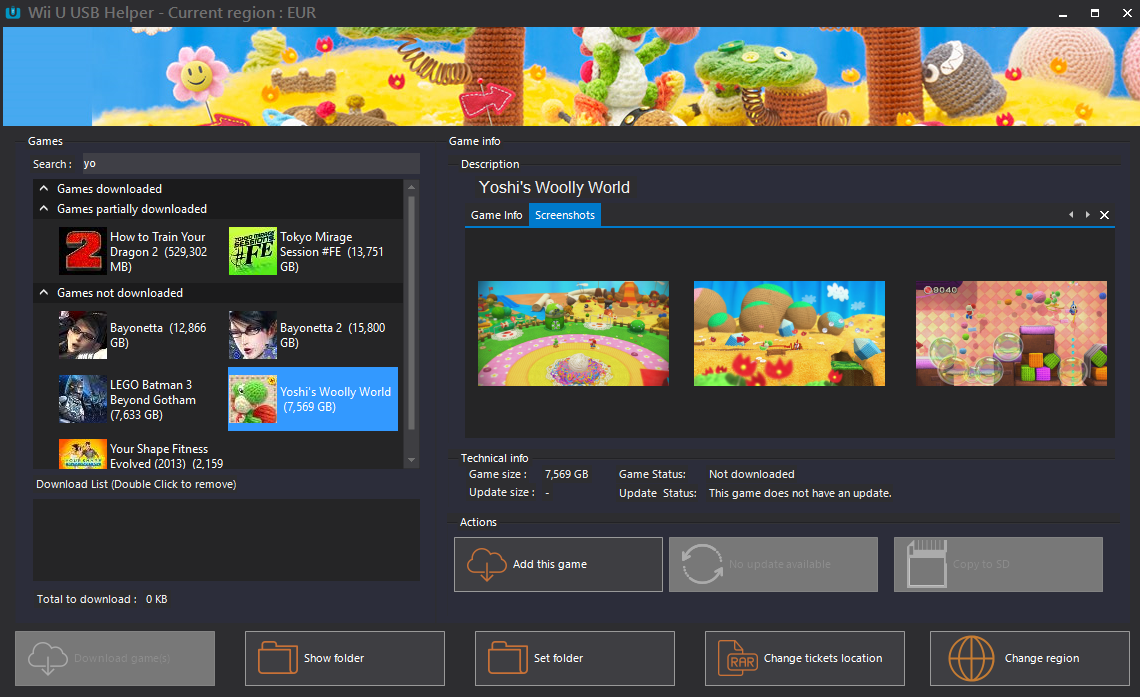Switch to the Game Info tab
1140x697 pixels.
pyautogui.click(x=497, y=215)
